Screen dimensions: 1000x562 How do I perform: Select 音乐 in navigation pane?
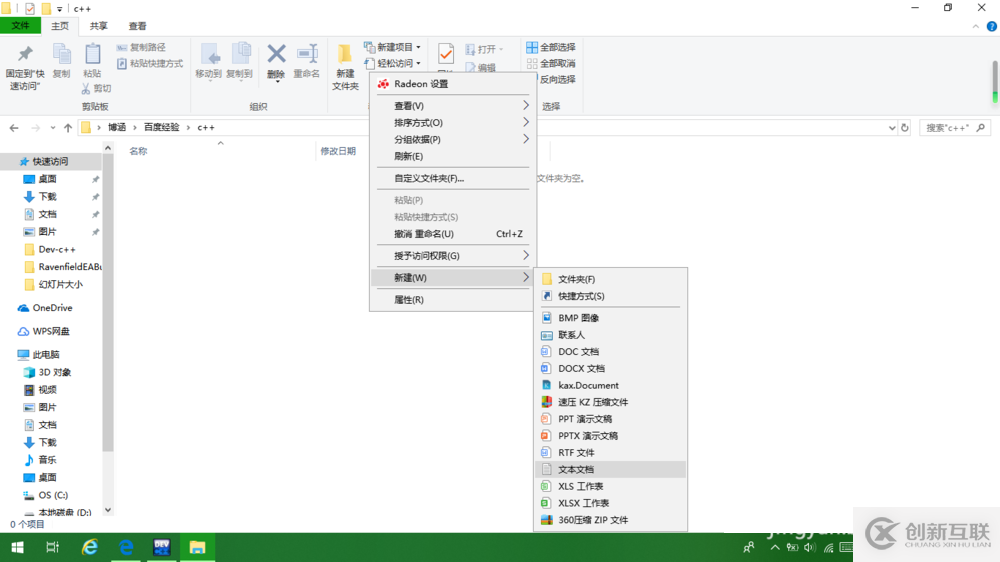47,460
